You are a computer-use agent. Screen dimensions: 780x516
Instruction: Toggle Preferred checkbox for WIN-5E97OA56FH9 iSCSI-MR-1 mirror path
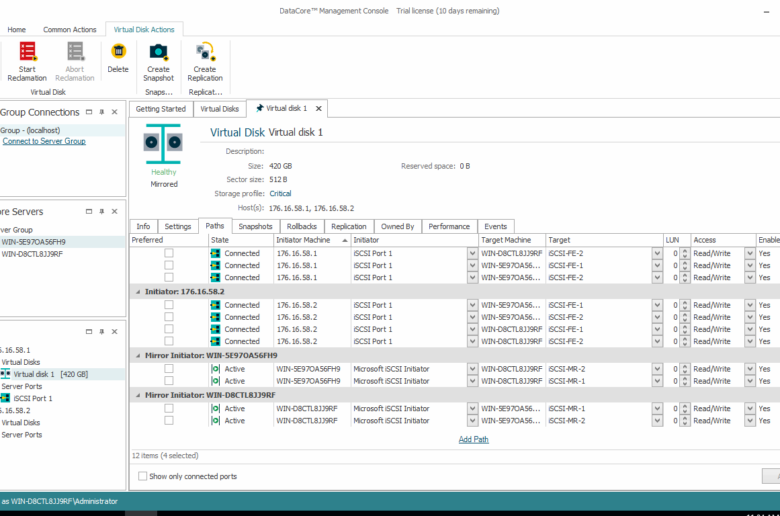point(169,381)
